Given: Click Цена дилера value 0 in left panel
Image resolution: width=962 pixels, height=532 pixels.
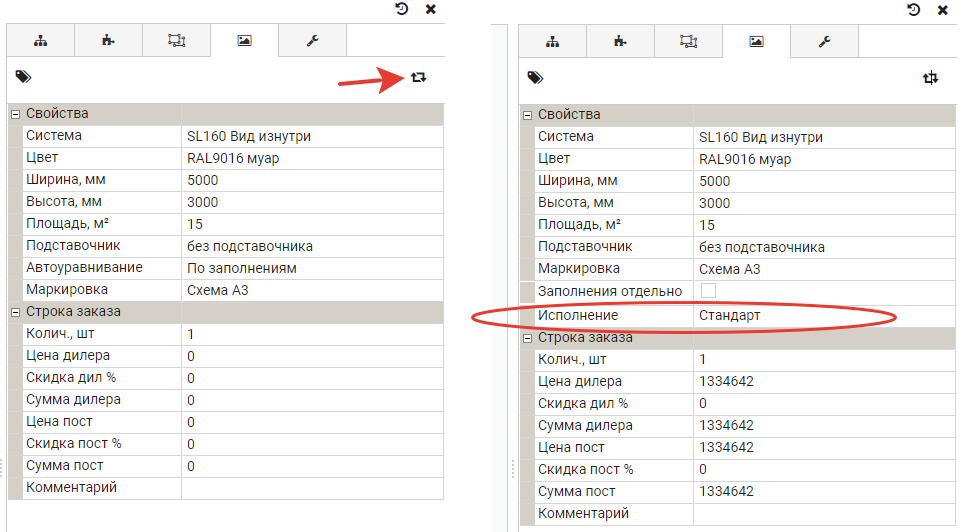Looking at the screenshot, I should click(x=312, y=356).
